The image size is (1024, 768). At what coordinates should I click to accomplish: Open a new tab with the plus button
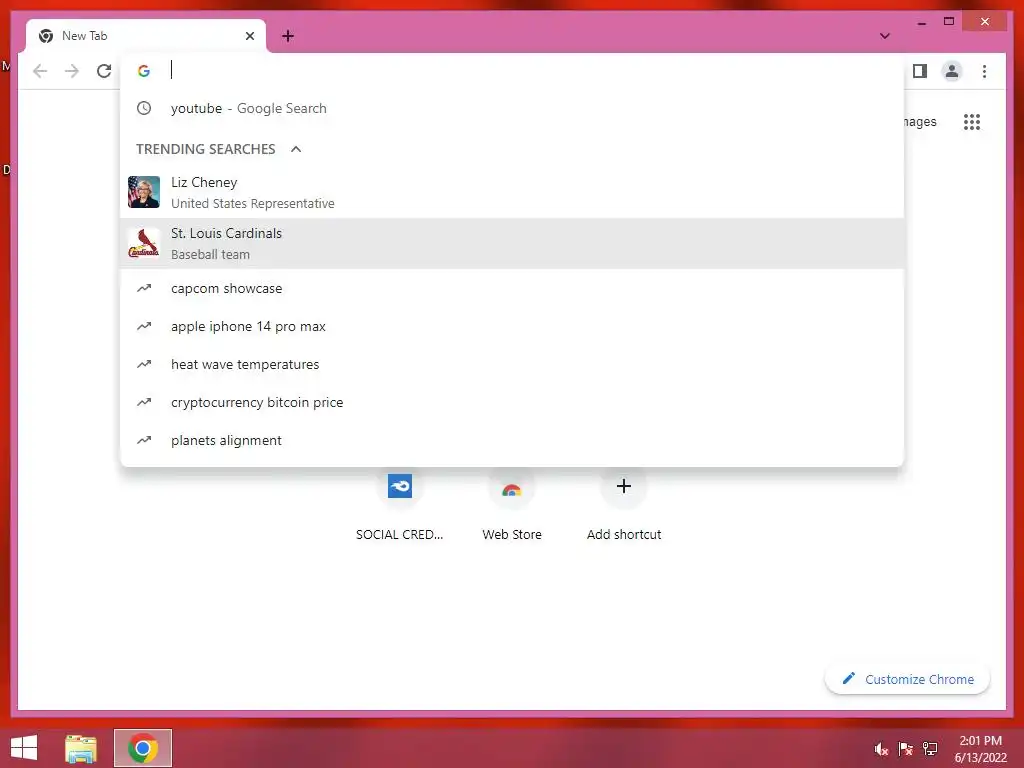click(288, 36)
